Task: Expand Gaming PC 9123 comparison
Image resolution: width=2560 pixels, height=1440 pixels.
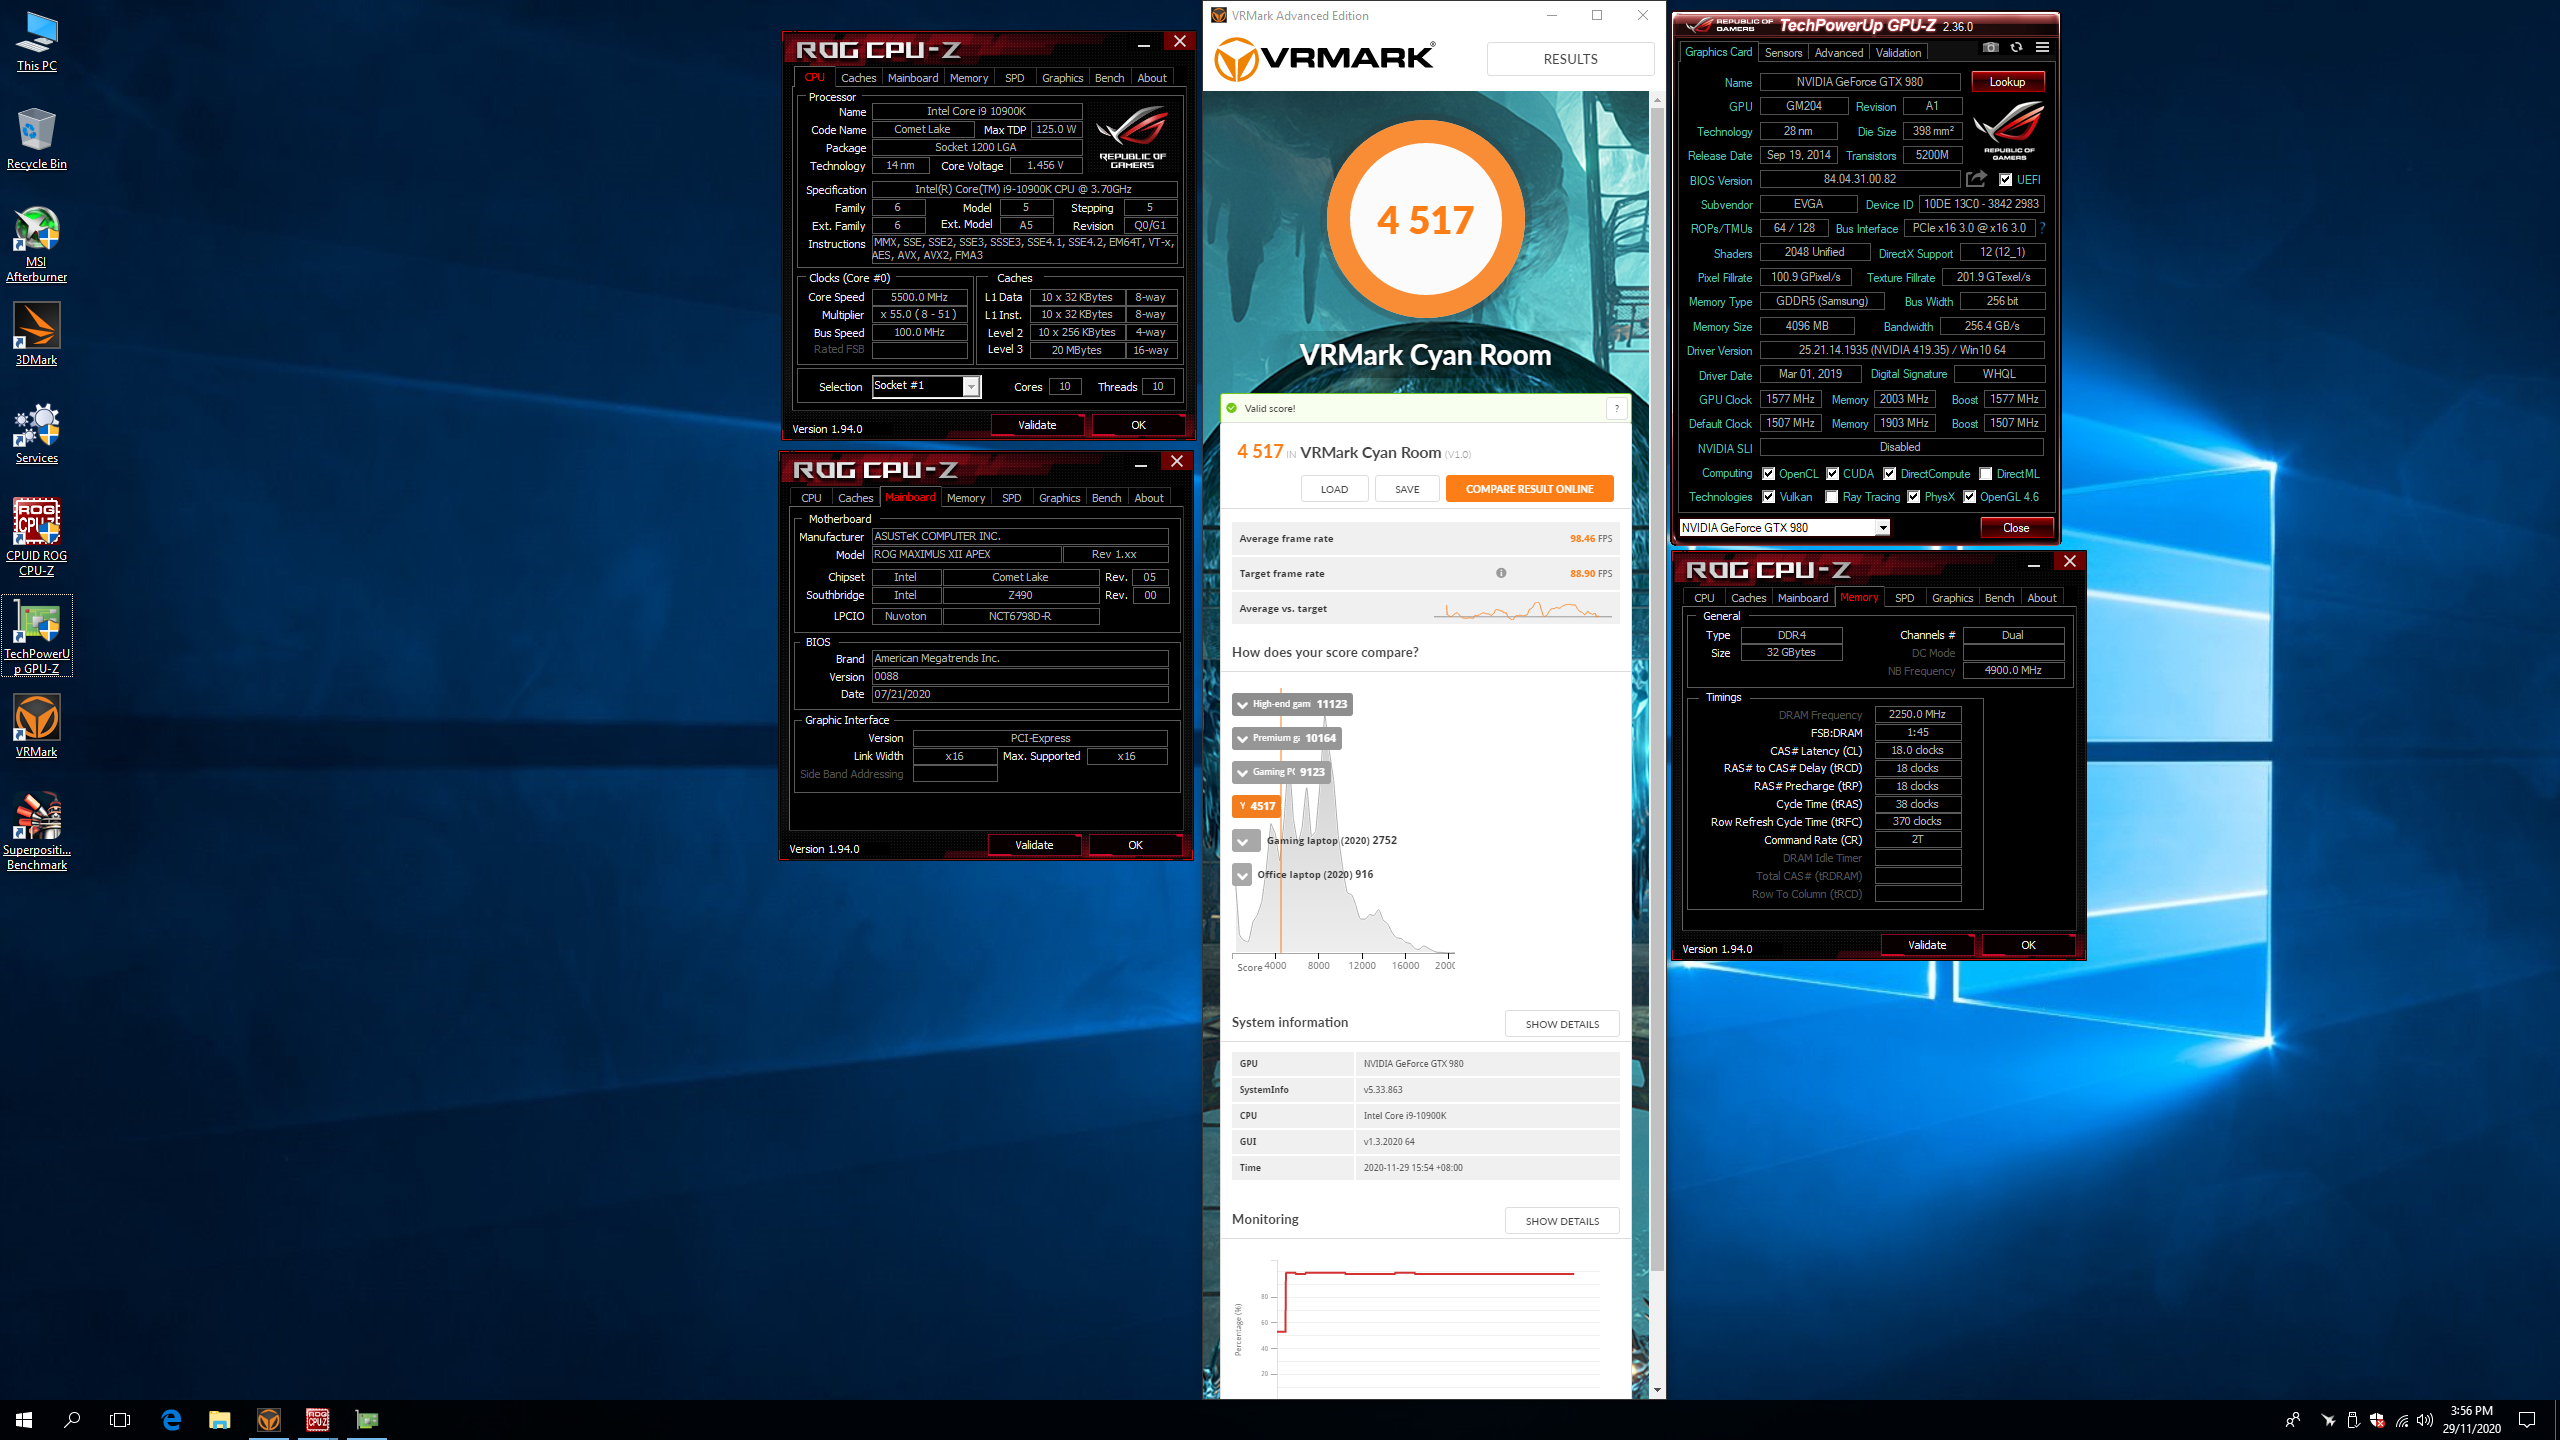Action: (x=1281, y=772)
